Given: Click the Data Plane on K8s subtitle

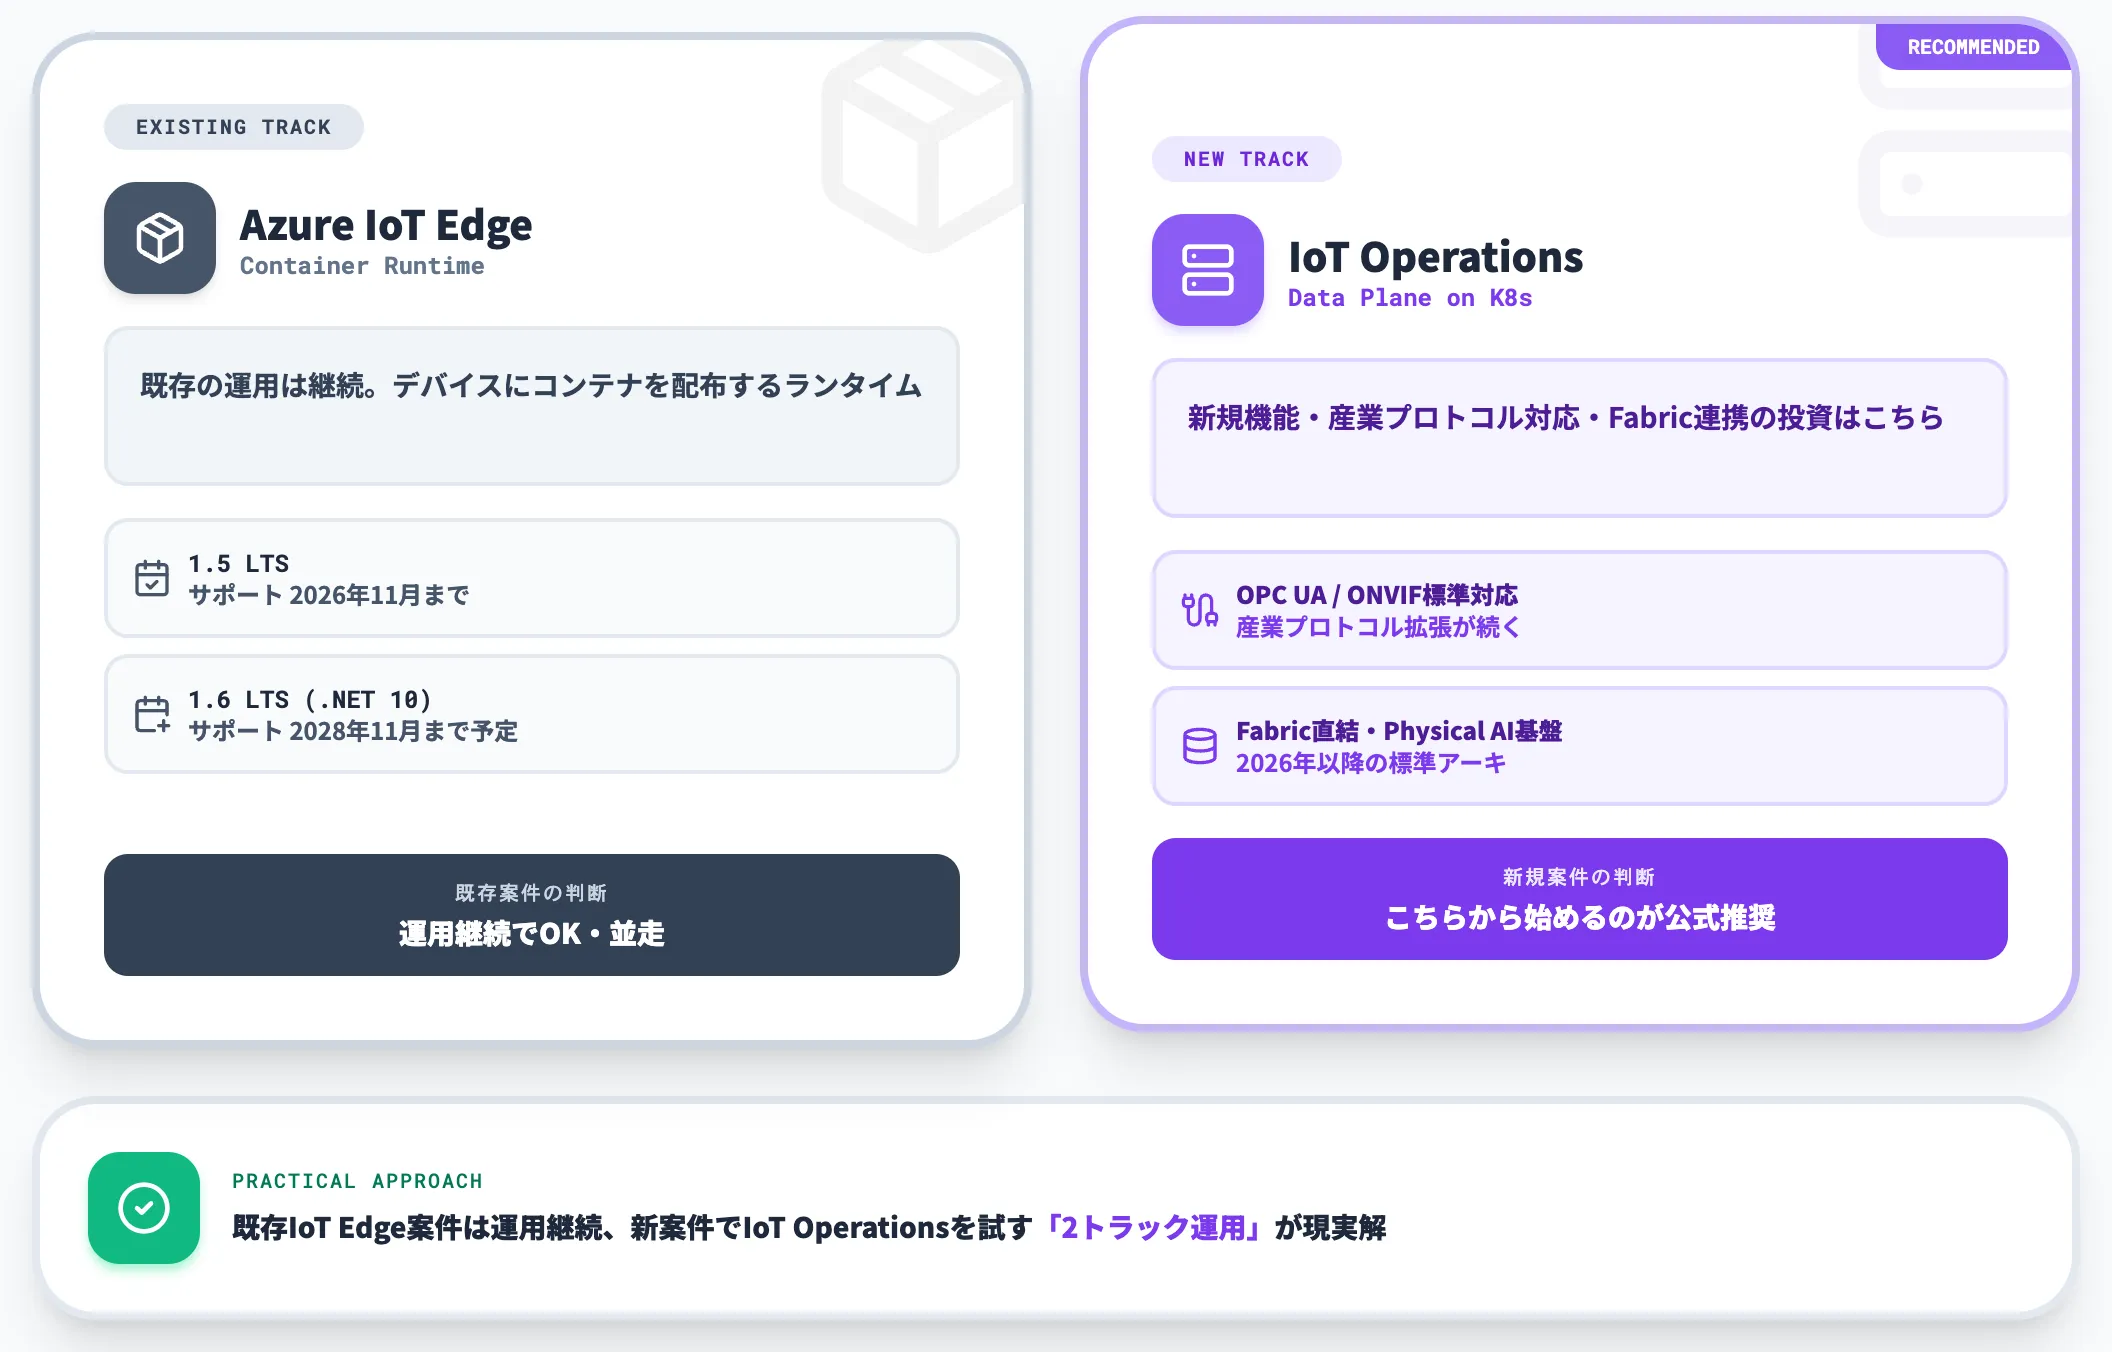Looking at the screenshot, I should click(1410, 298).
